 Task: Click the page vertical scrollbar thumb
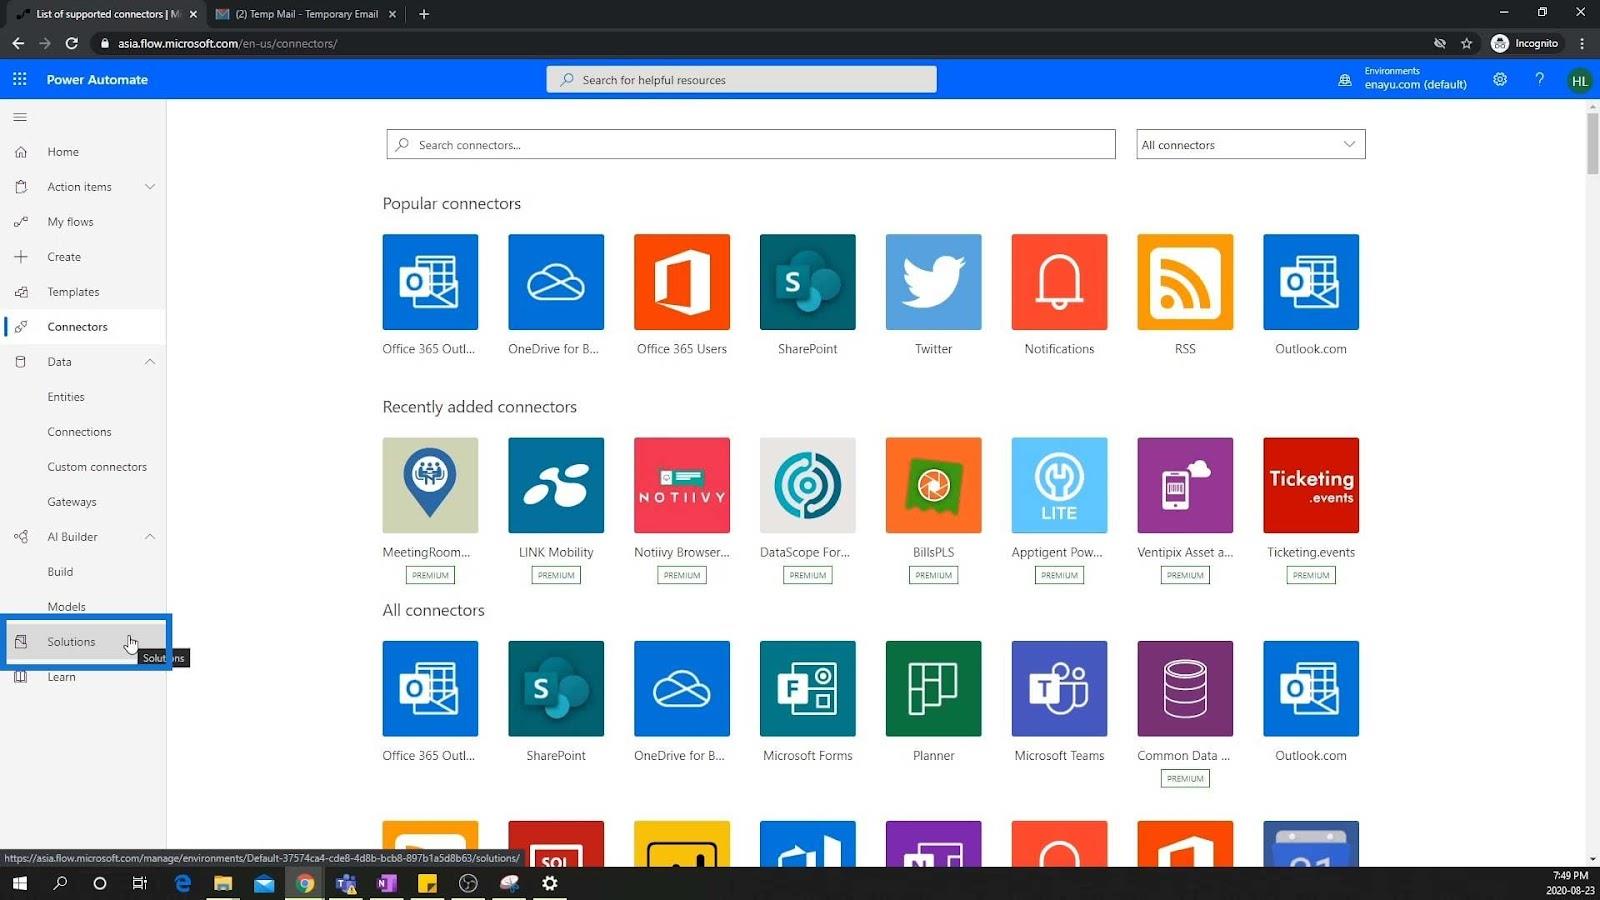click(1592, 143)
